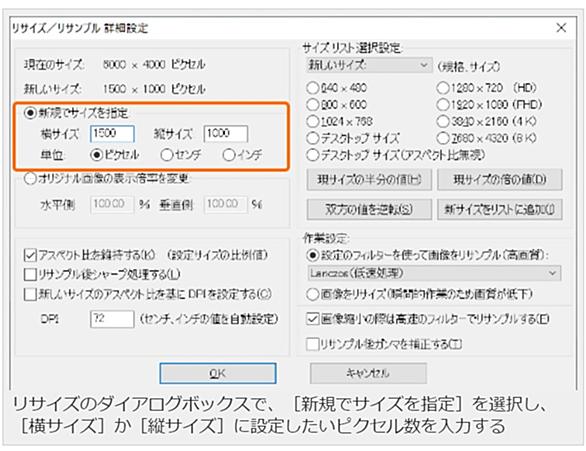Open the Lanczos filter dropdown
Viewport: 586px width, 451px height.
[434, 273]
